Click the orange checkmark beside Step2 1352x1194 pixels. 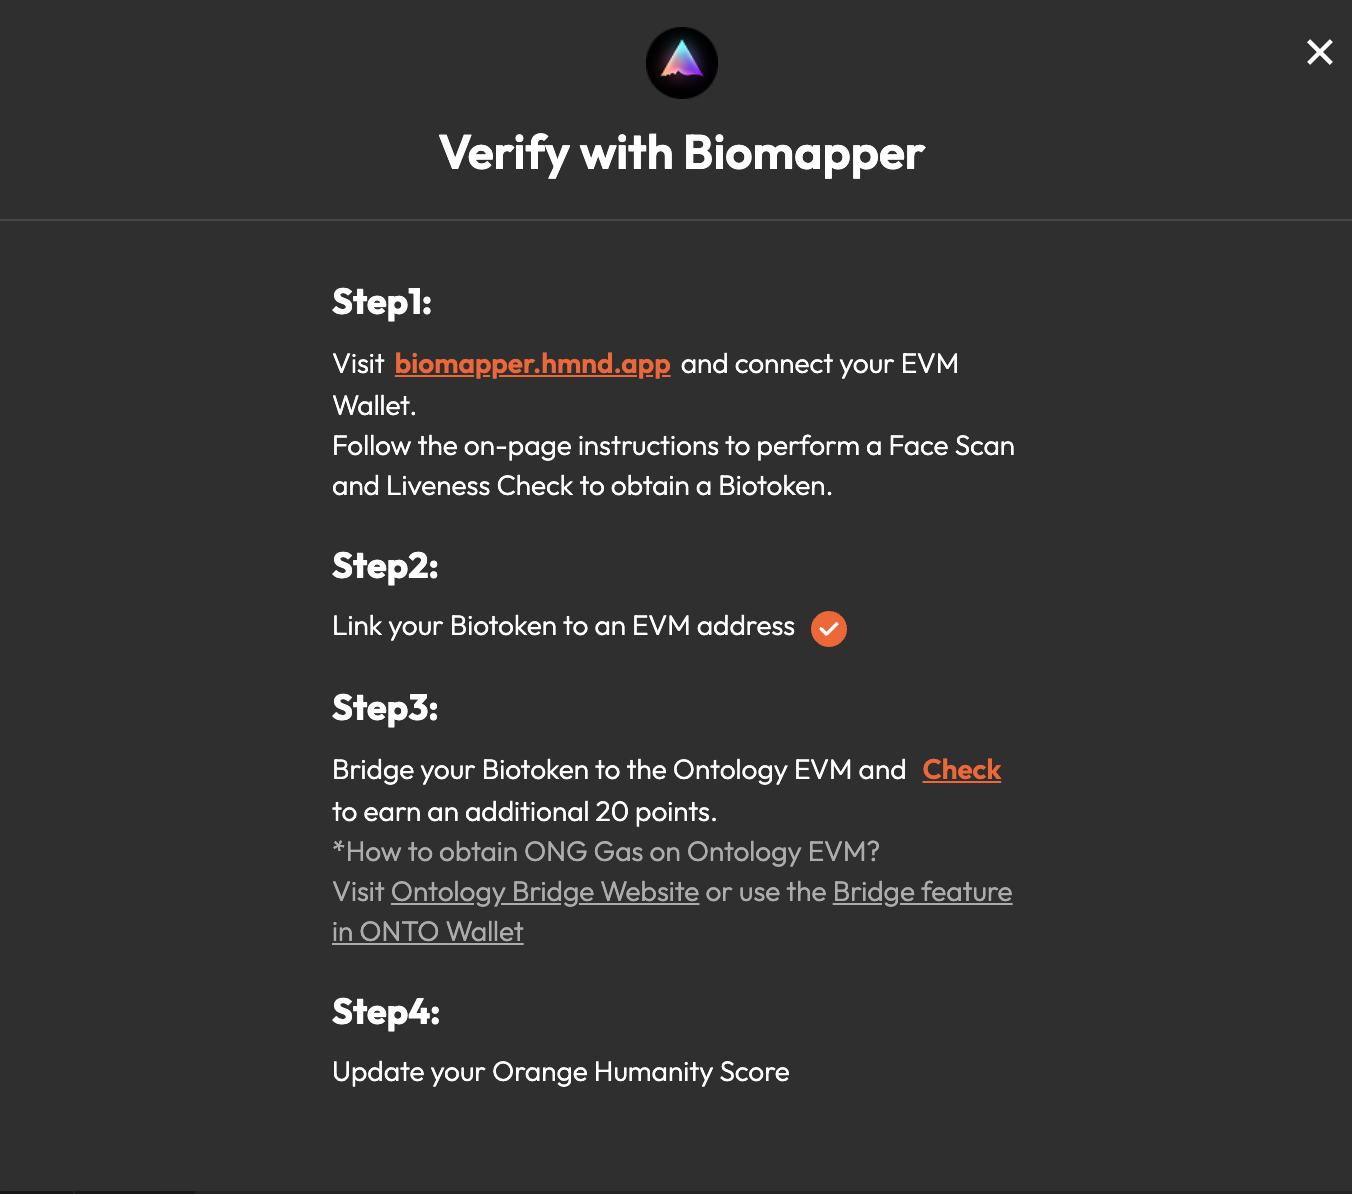coord(829,629)
